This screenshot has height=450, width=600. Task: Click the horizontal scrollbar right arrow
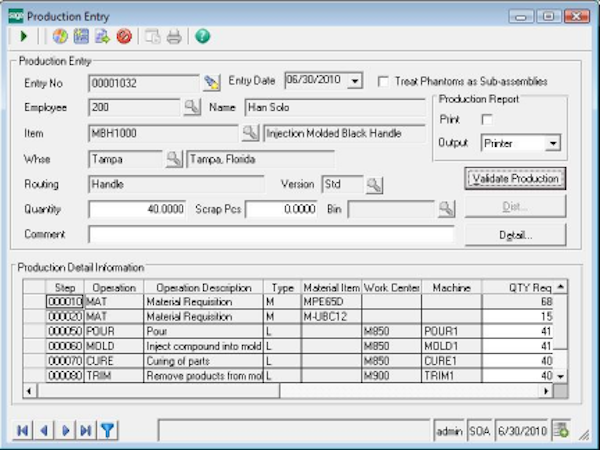click(x=546, y=391)
